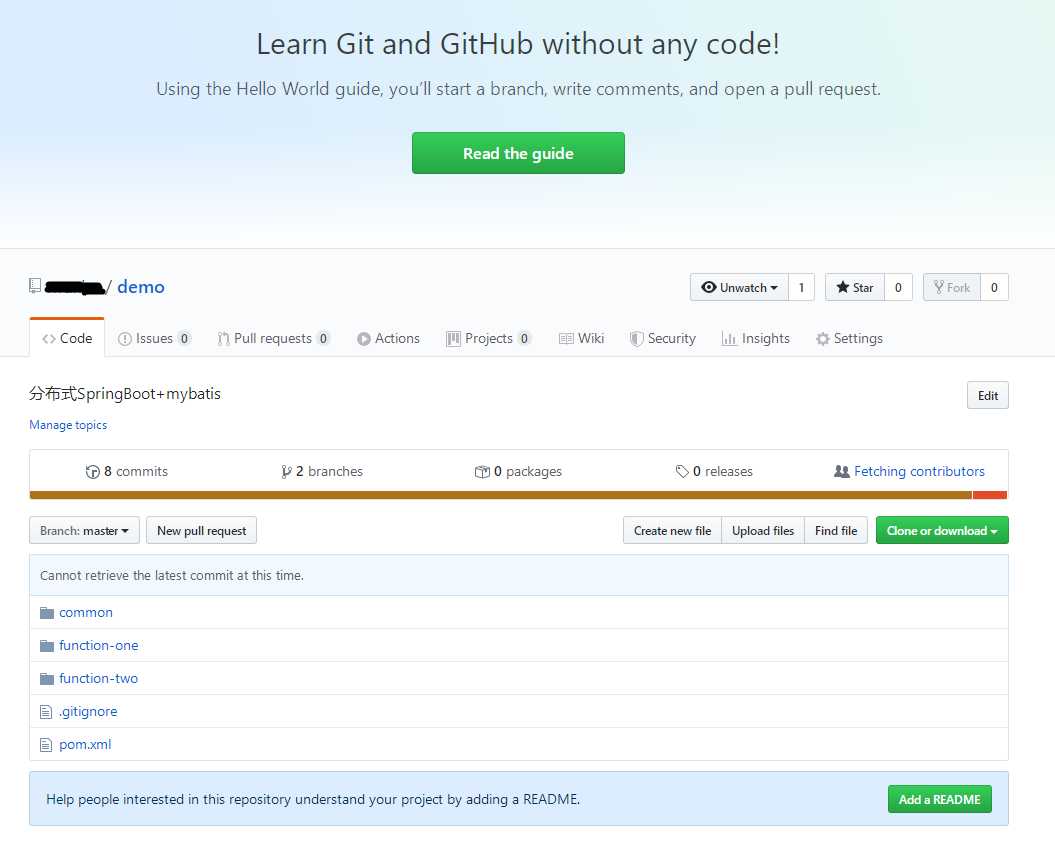Click the bar graph icon in Insights tab

tap(729, 339)
